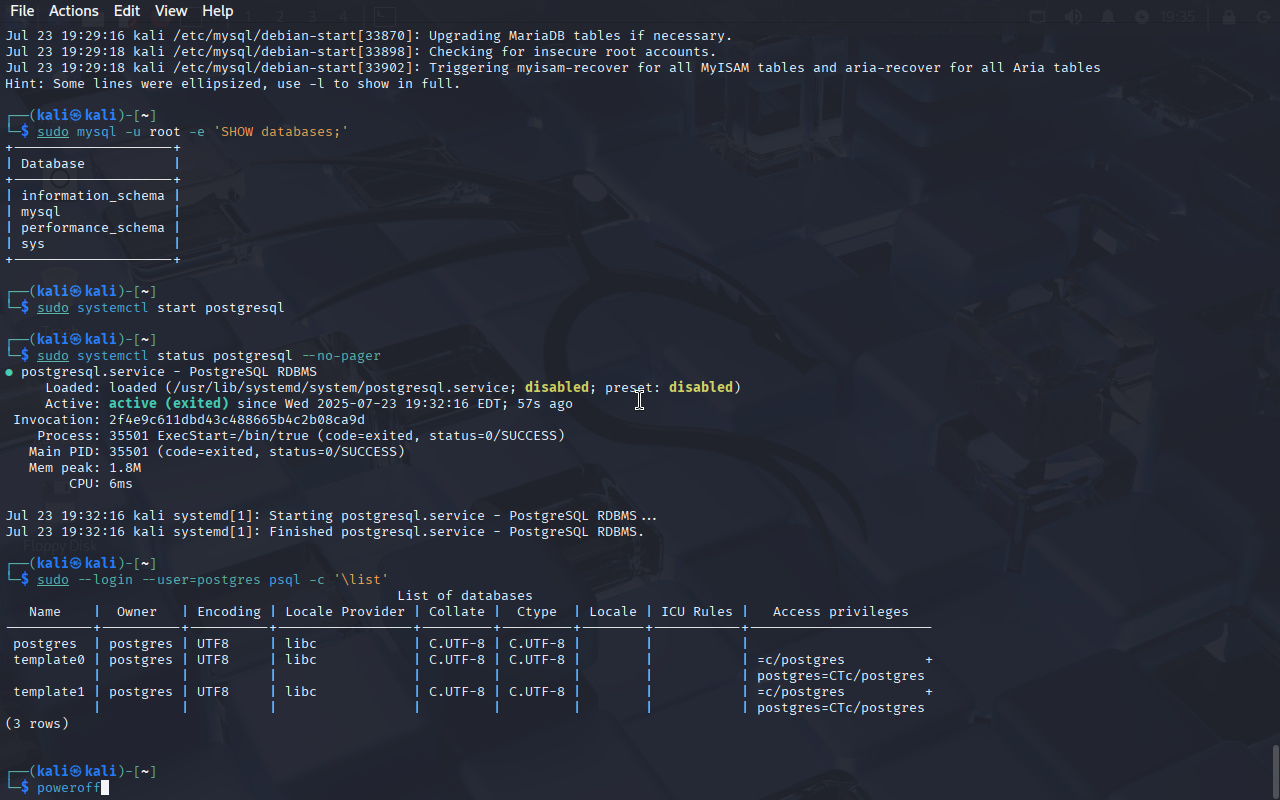The width and height of the screenshot is (1280, 800).
Task: Click the 'since Wed 2025-07-23 19:32:16 EDT' timestamp
Action: click(x=373, y=404)
